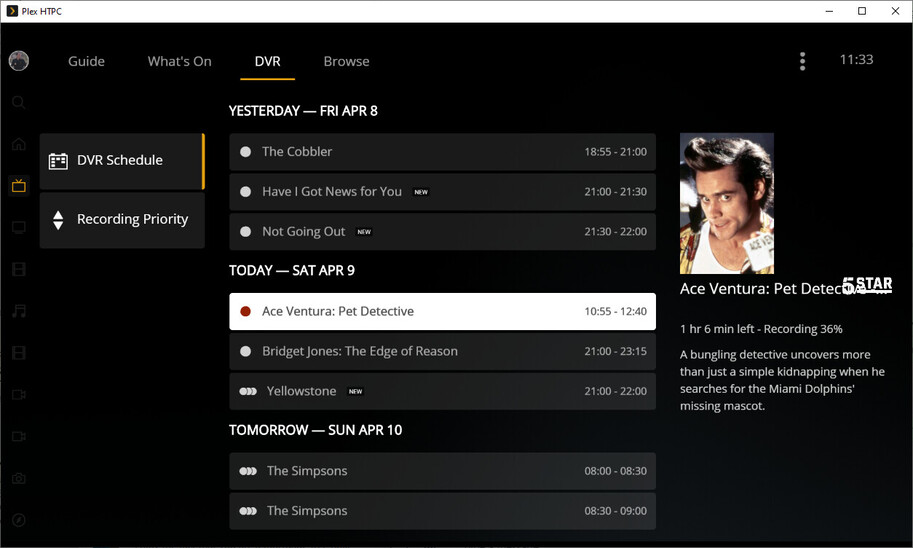Screen dimensions: 913x548
Task: Click the recording dot beside Bridget Jones
Action: pyautogui.click(x=246, y=351)
